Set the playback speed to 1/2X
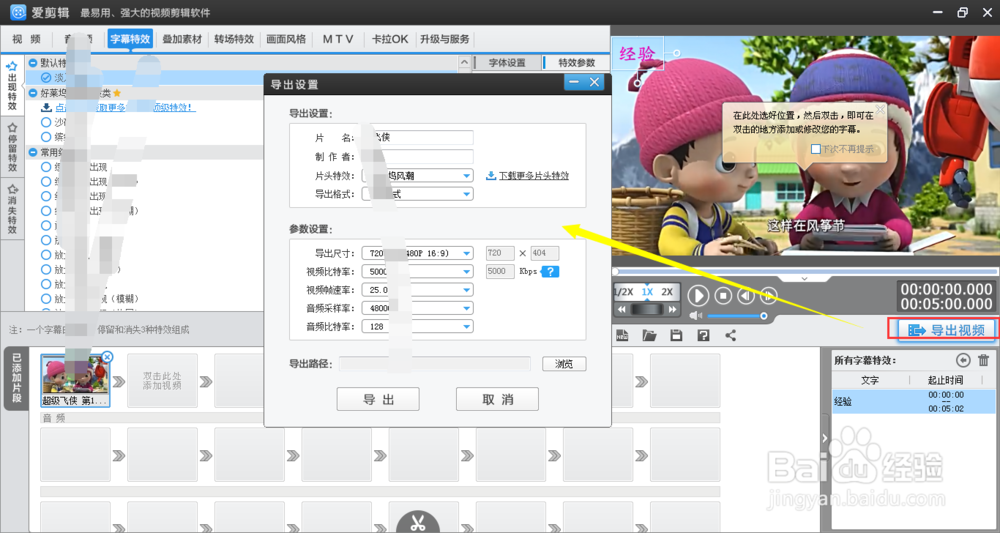 point(624,291)
